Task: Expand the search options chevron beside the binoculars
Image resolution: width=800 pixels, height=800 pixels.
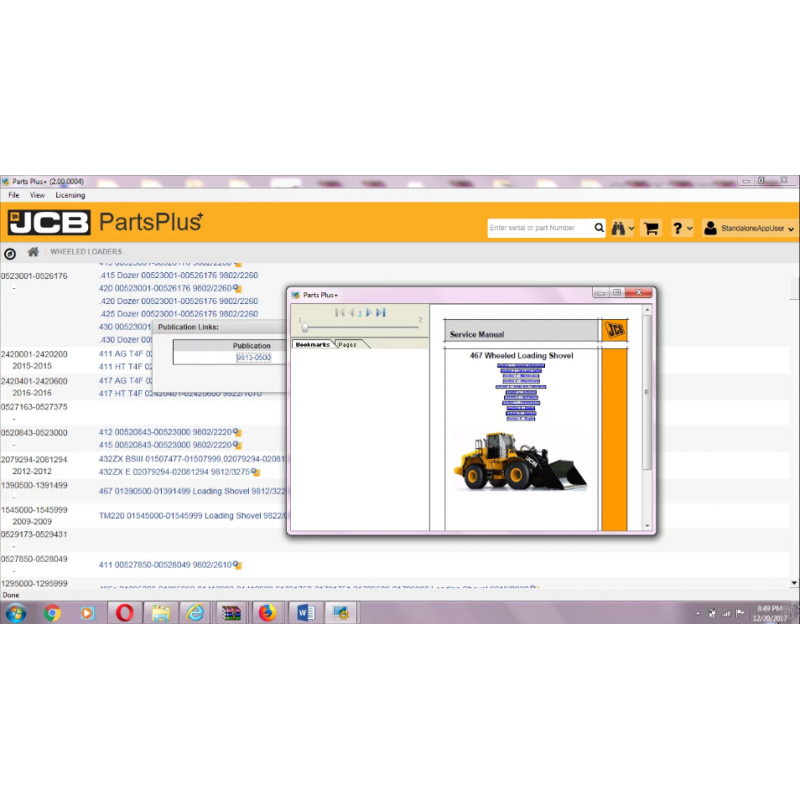Action: tap(631, 228)
